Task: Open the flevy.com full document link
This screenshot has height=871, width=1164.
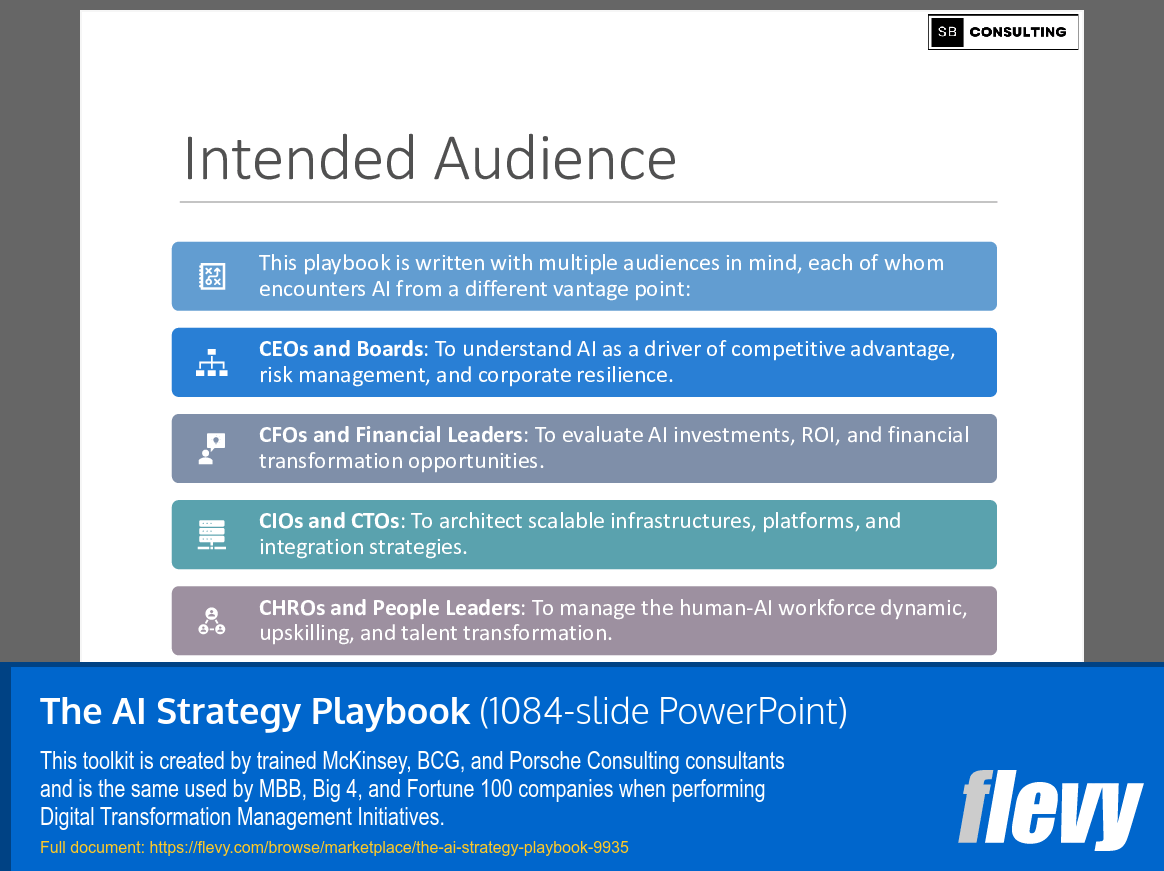Action: coord(389,847)
